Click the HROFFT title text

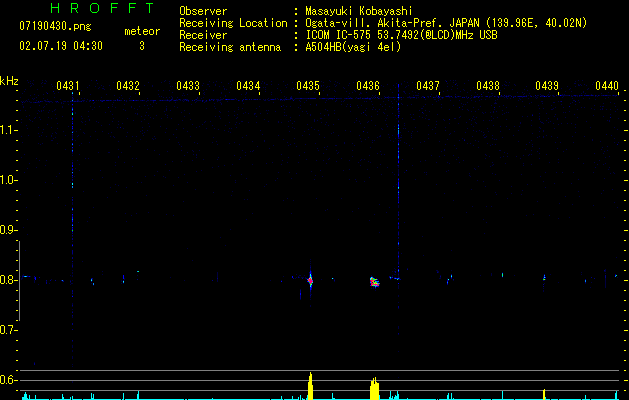103,8
